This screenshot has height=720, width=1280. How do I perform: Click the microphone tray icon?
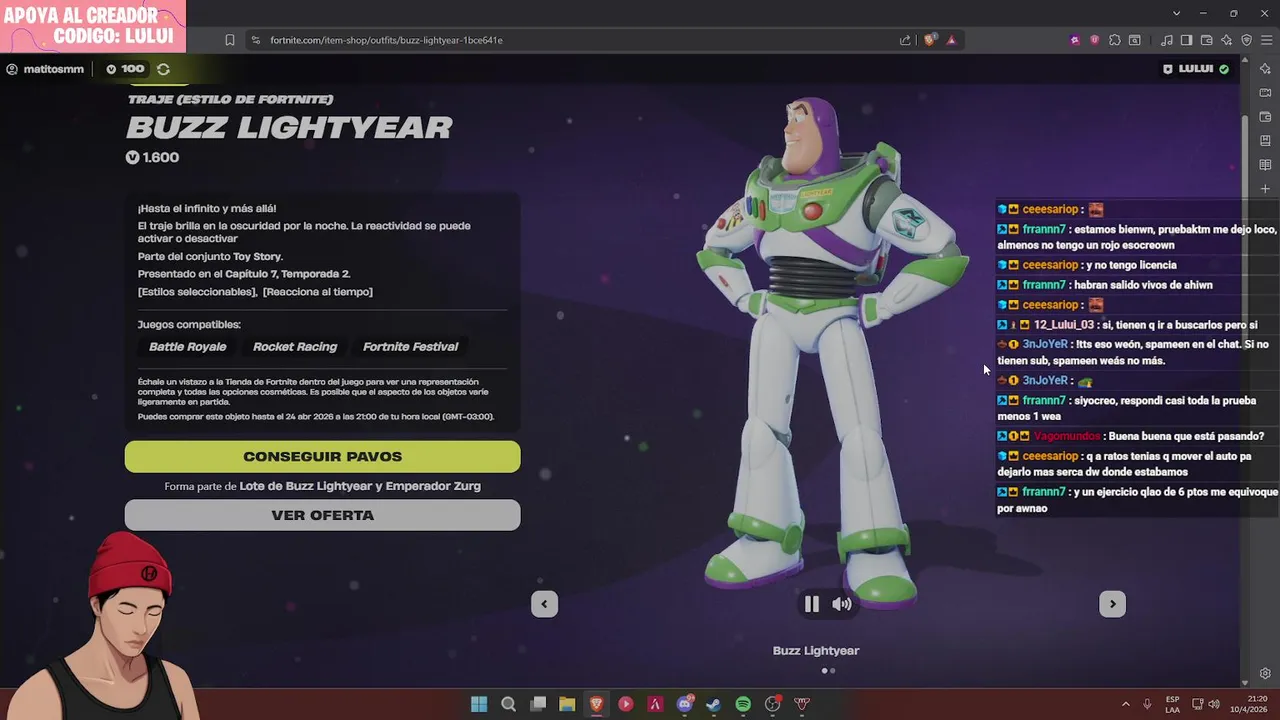pyautogui.click(x=1147, y=704)
